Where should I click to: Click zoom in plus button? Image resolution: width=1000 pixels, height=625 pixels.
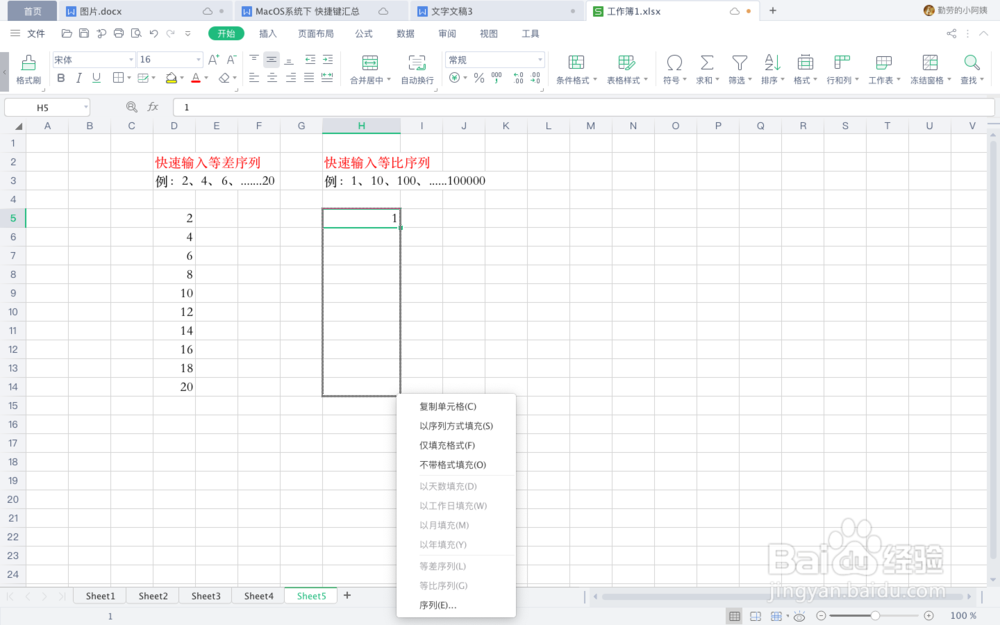coord(929,615)
